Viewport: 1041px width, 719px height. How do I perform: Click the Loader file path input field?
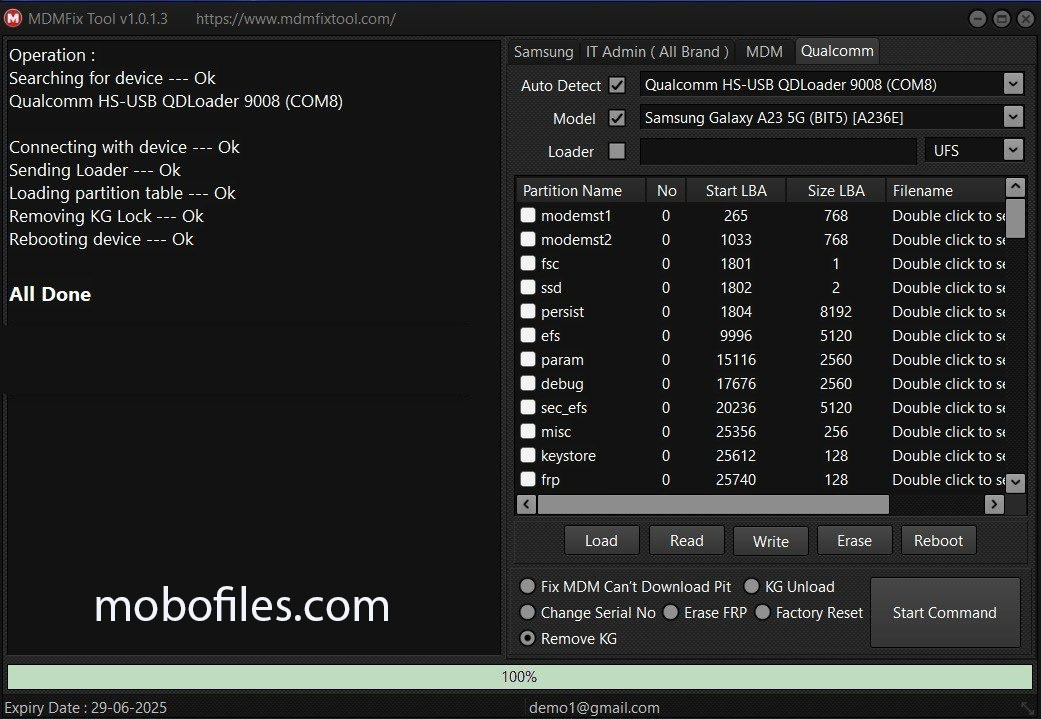coord(778,151)
